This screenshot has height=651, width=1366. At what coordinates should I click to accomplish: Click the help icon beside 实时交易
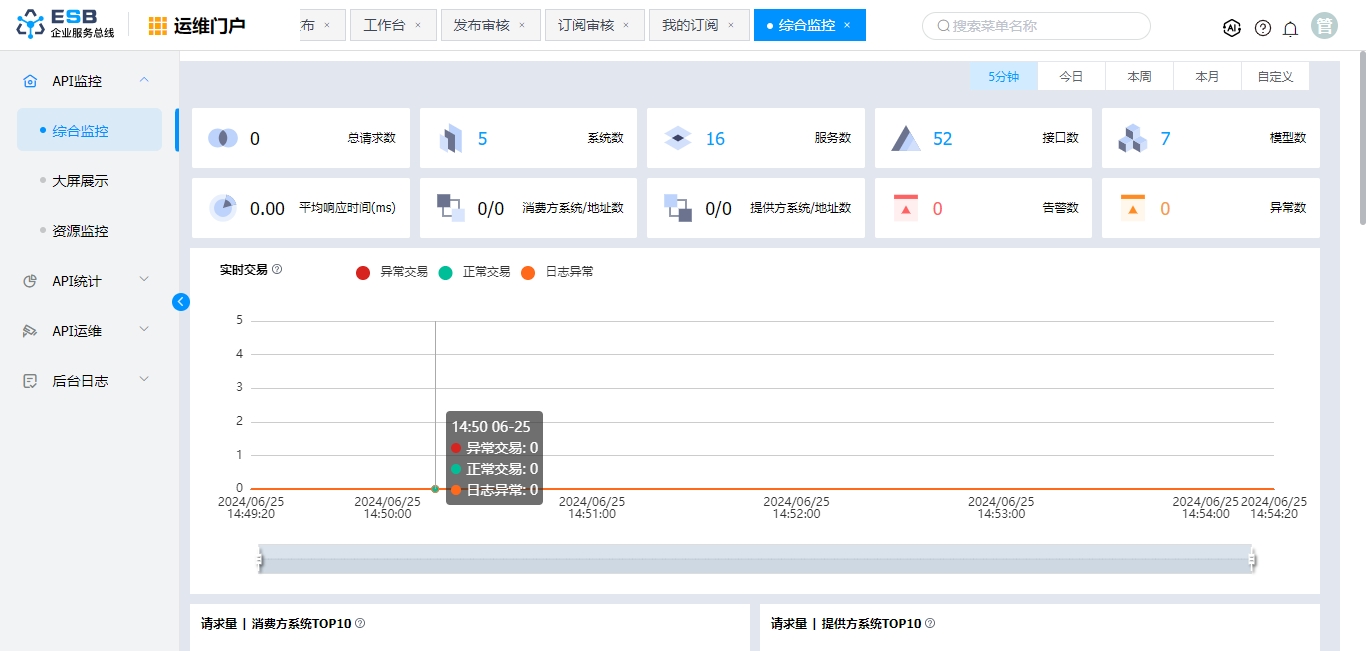277,270
